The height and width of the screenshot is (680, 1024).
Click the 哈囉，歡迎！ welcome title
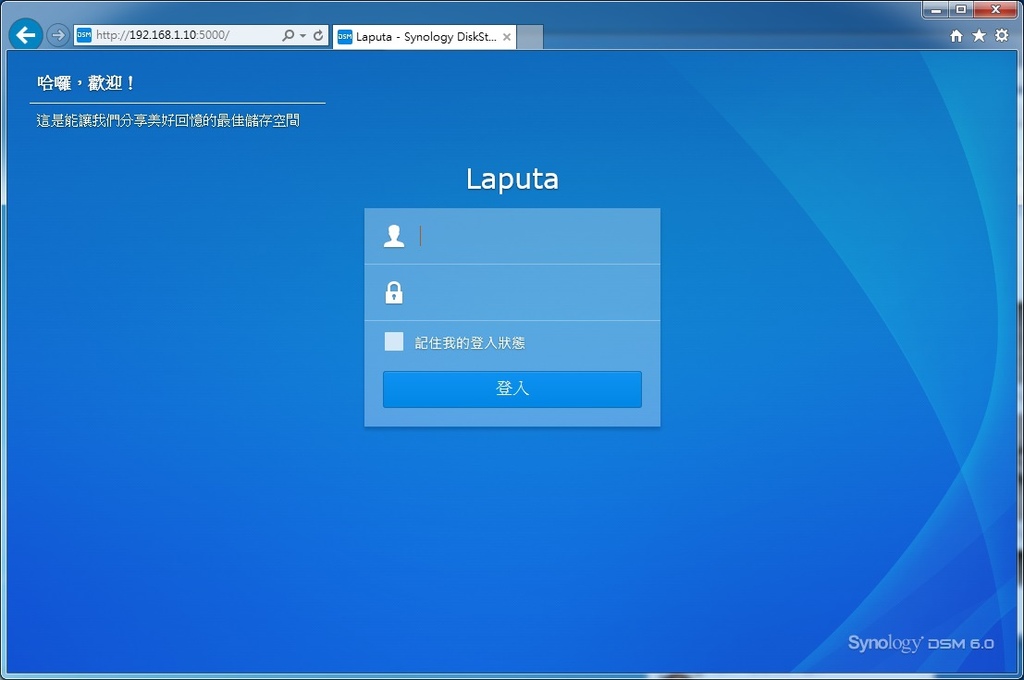click(x=86, y=83)
